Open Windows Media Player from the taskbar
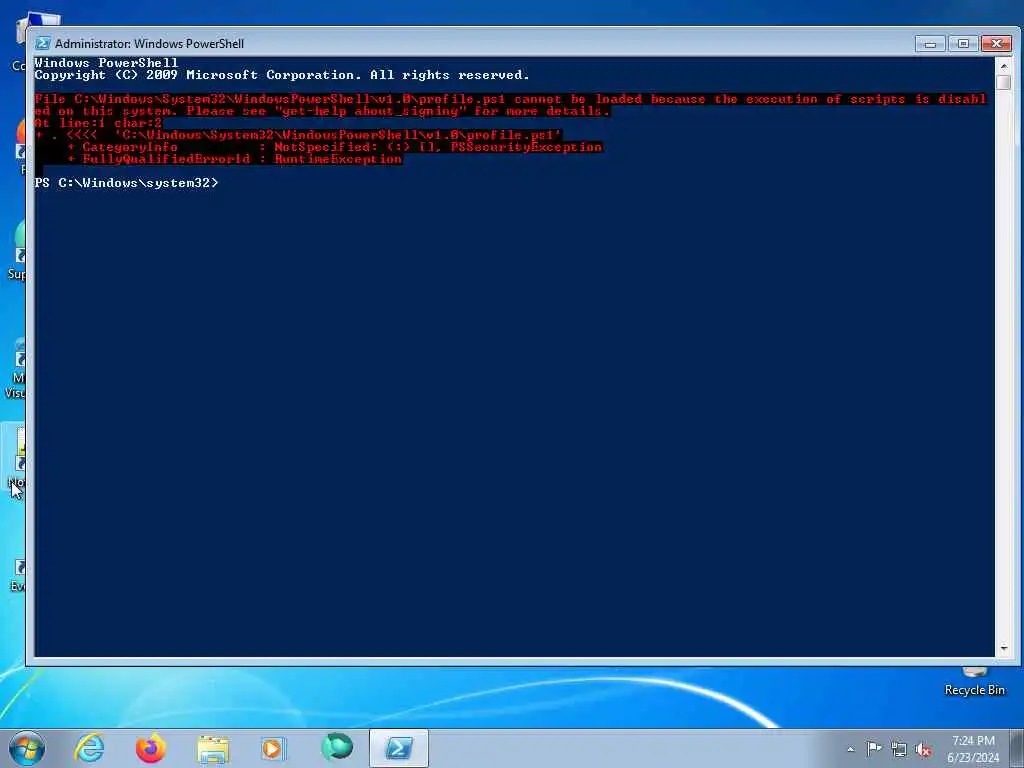The width and height of the screenshot is (1024, 768). coord(273,748)
